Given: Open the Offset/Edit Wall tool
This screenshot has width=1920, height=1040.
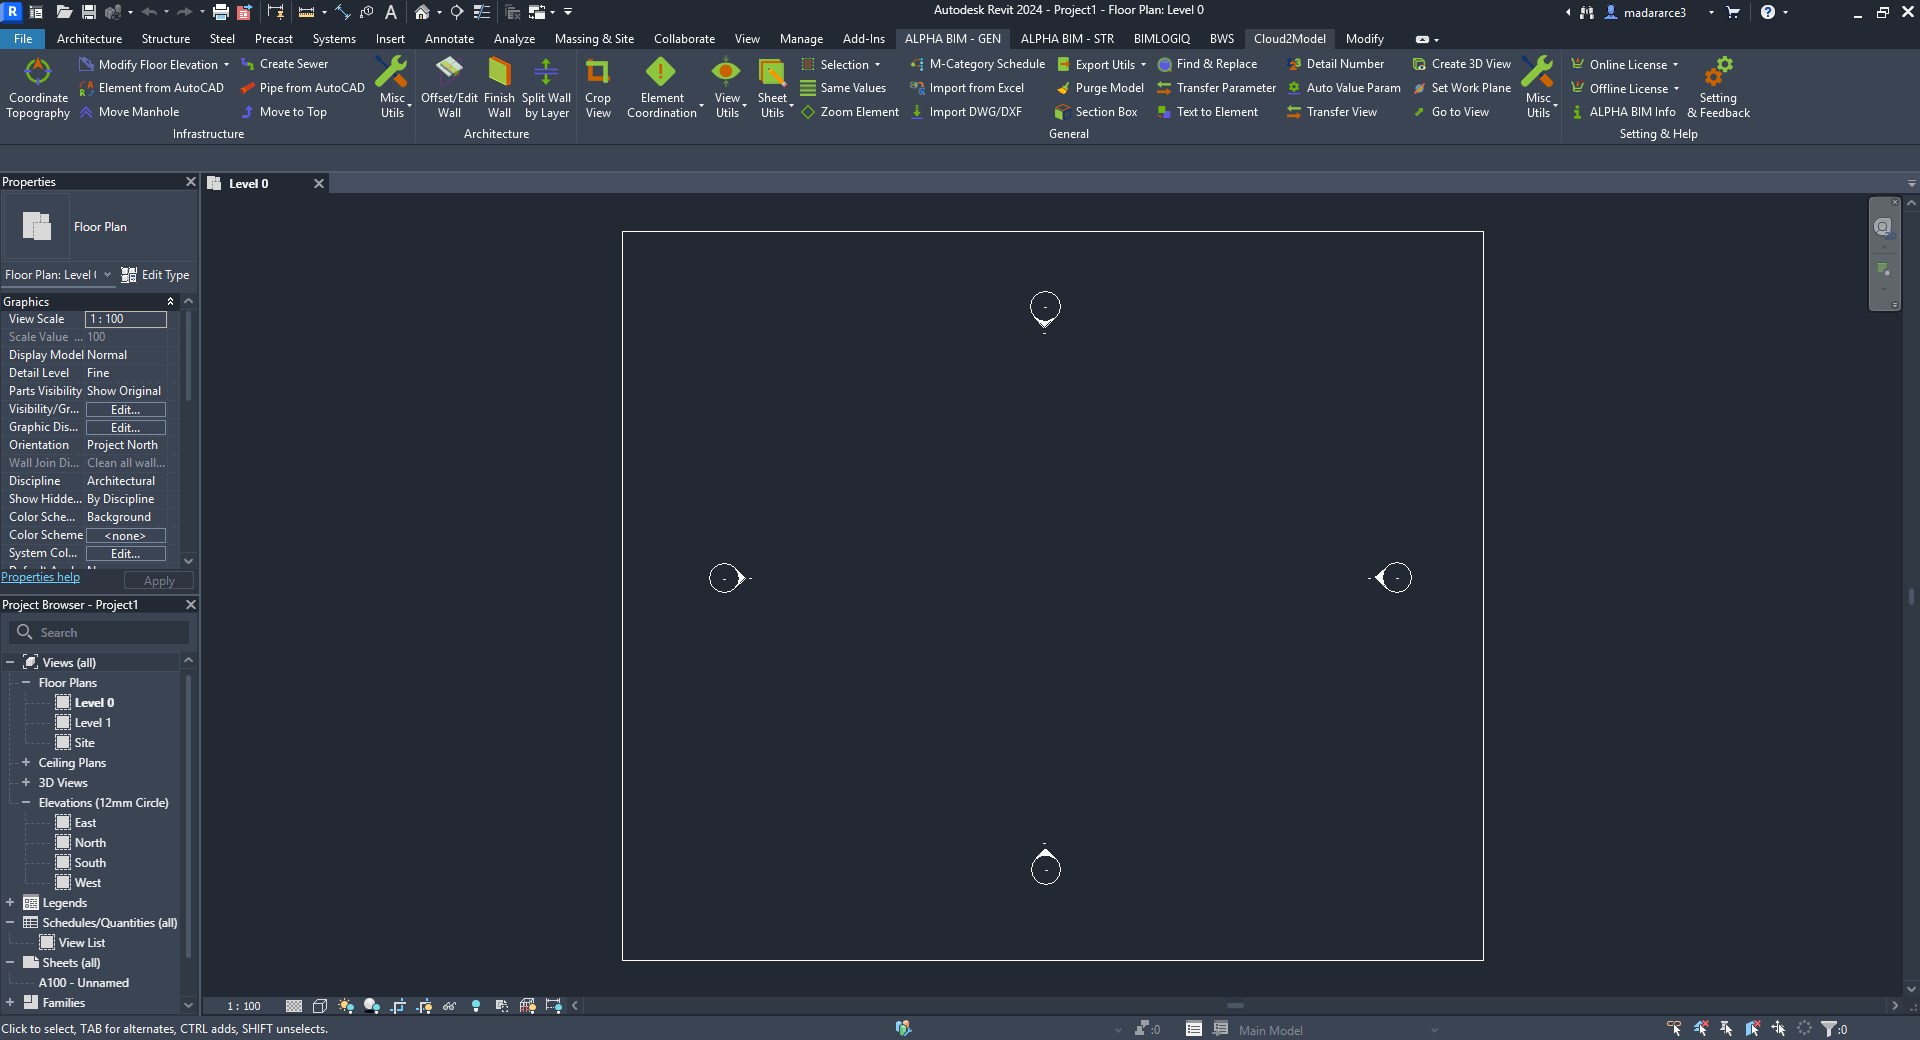Looking at the screenshot, I should pyautogui.click(x=449, y=88).
